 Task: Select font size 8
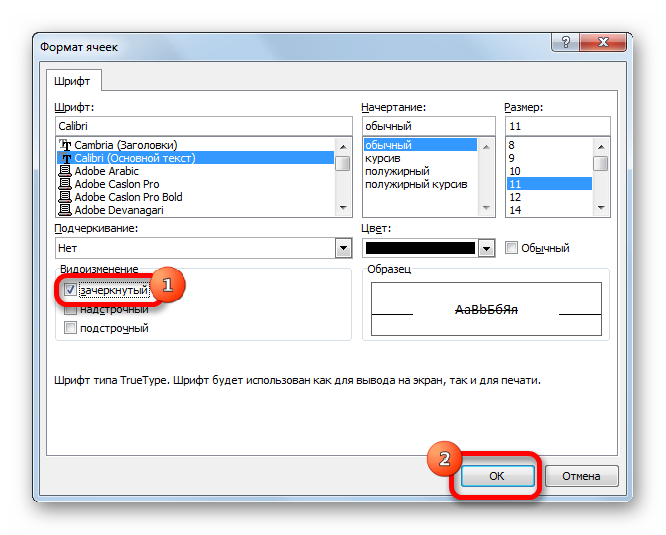click(549, 145)
